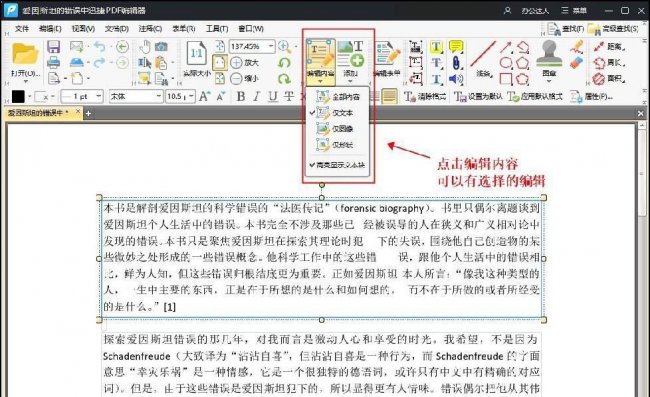Screen dimensions: 650x397
Task: Open the font name (宋体) dropdown
Action: coord(159,97)
